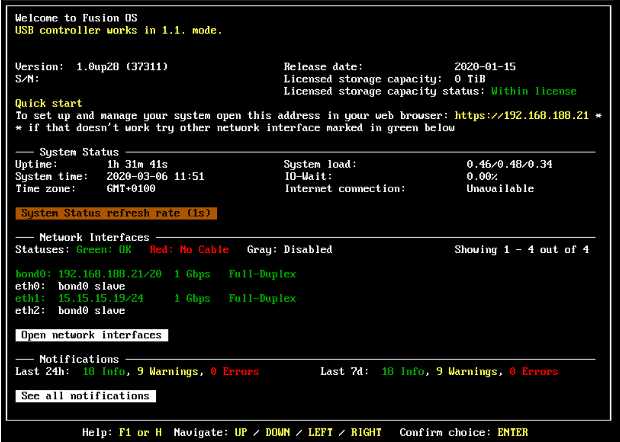620x442 pixels.
Task: Select the eth2 bond0 slave entry
Action: point(70,310)
